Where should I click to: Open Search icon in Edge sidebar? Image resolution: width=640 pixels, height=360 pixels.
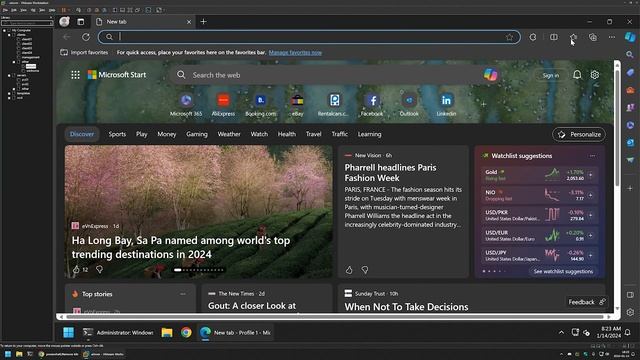click(x=630, y=54)
